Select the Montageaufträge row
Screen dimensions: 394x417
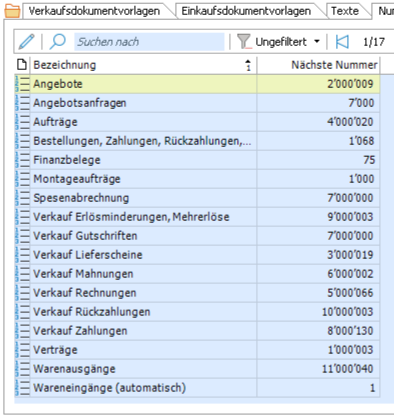click(x=197, y=179)
